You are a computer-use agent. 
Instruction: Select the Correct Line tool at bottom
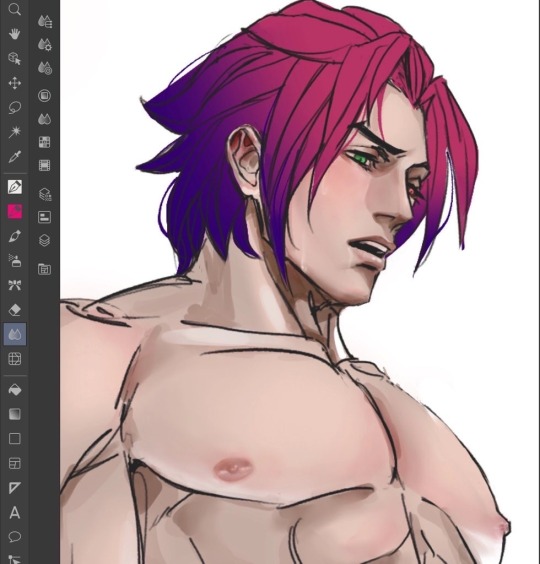pos(14,559)
